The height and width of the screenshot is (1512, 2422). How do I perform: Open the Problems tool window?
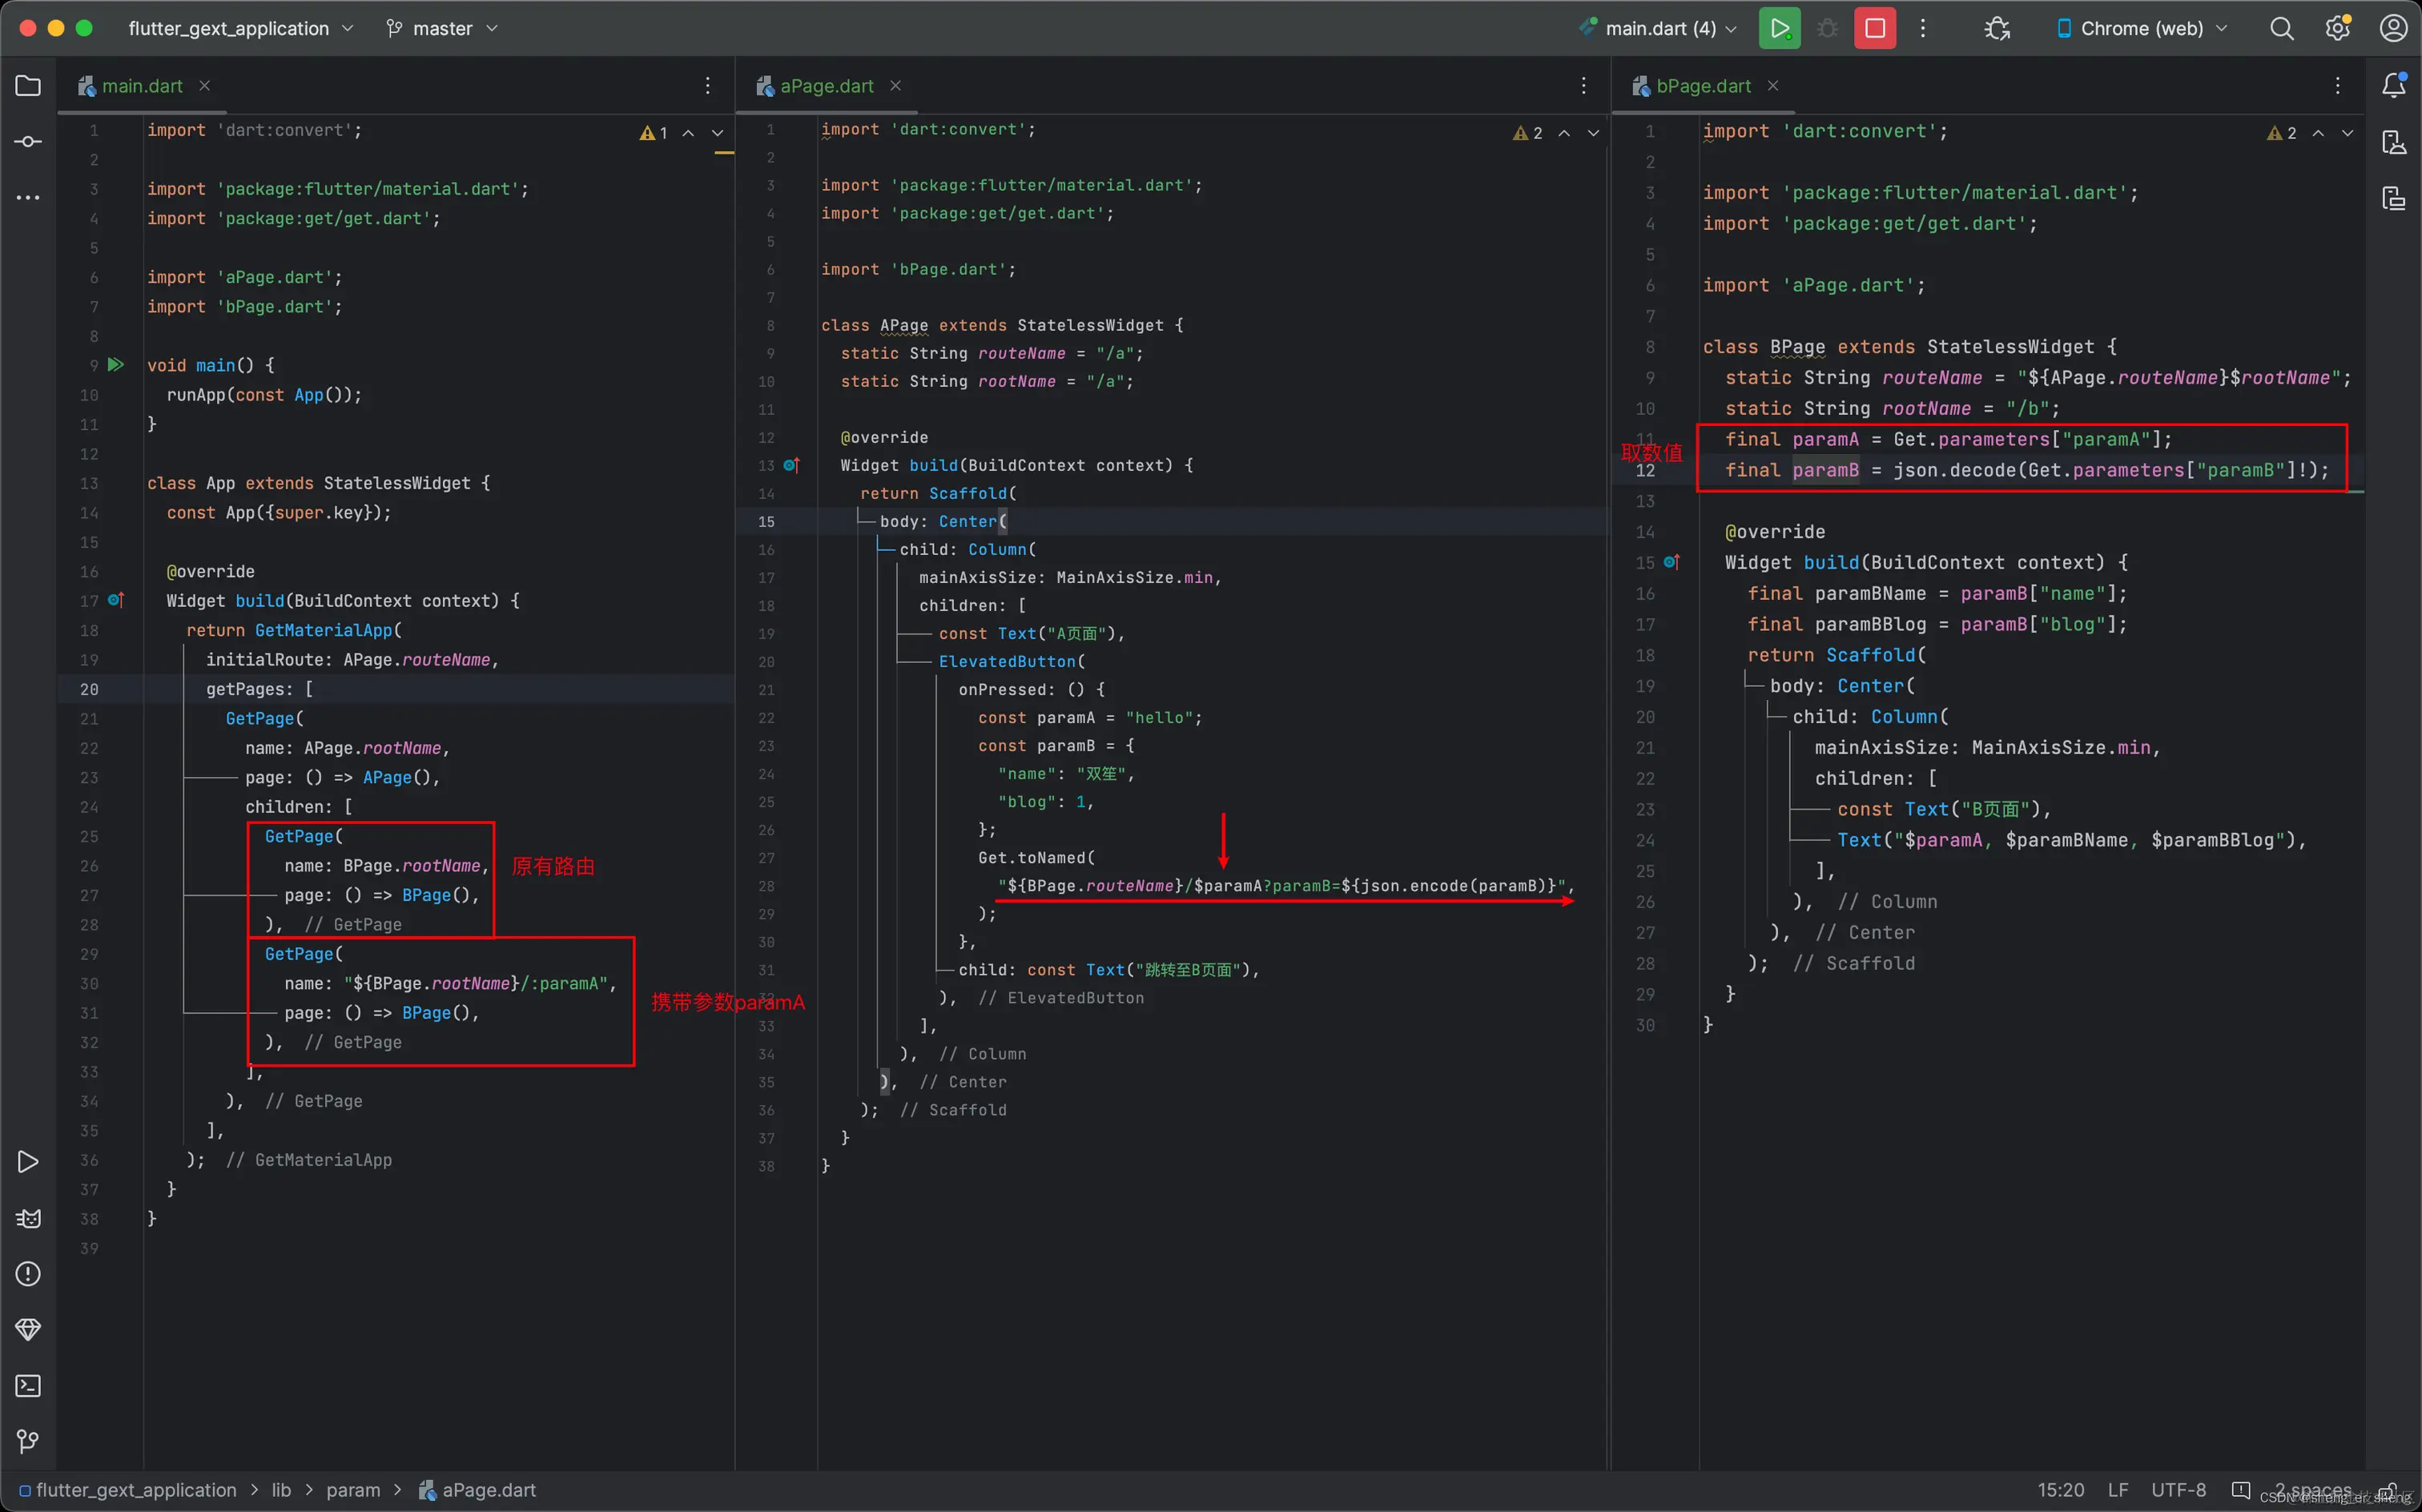pyautogui.click(x=28, y=1273)
